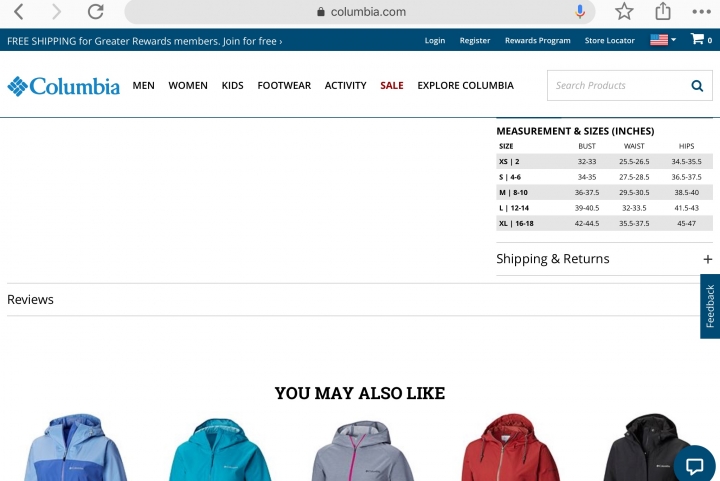
Task: Open the Store Locator link
Action: (x=609, y=40)
